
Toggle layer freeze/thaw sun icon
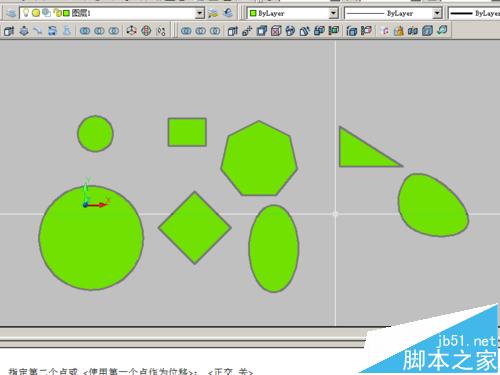click(36, 13)
